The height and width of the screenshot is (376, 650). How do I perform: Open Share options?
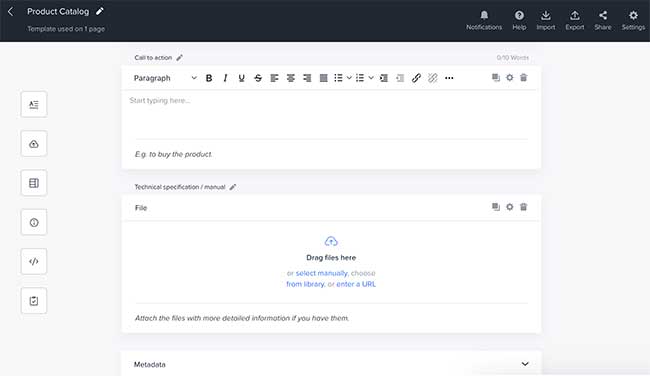(603, 20)
